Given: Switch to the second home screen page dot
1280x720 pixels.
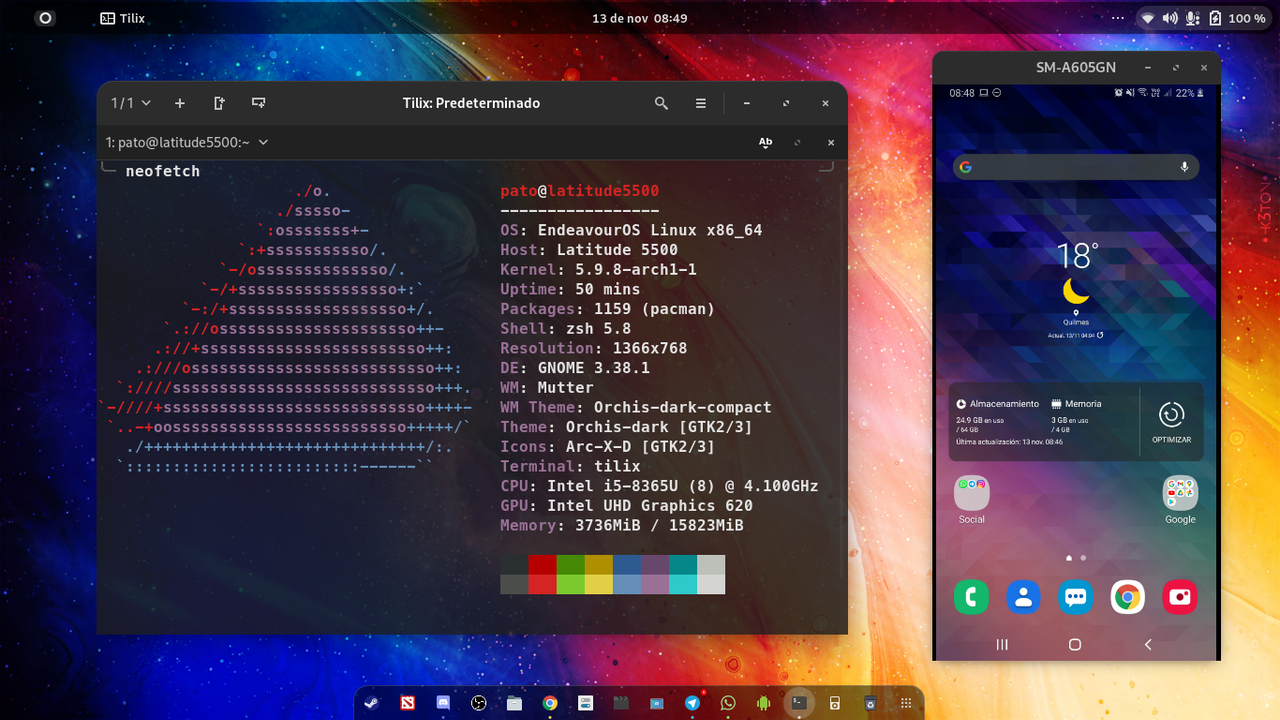Looking at the screenshot, I should click(1084, 558).
